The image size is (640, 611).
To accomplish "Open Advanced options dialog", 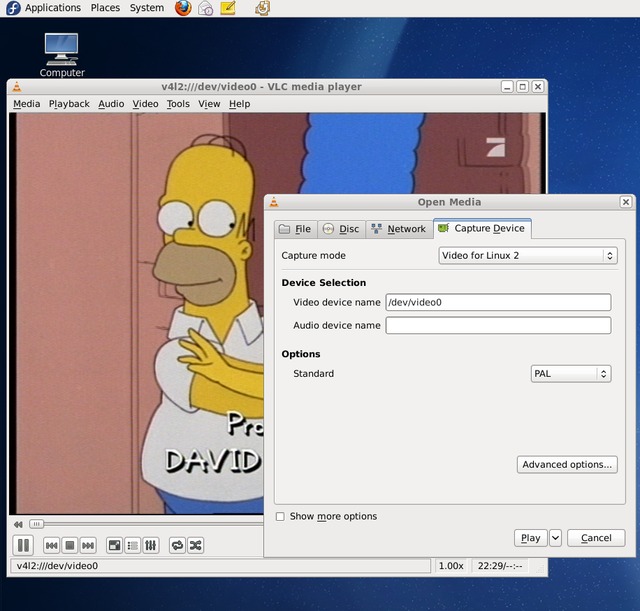I will 567,464.
